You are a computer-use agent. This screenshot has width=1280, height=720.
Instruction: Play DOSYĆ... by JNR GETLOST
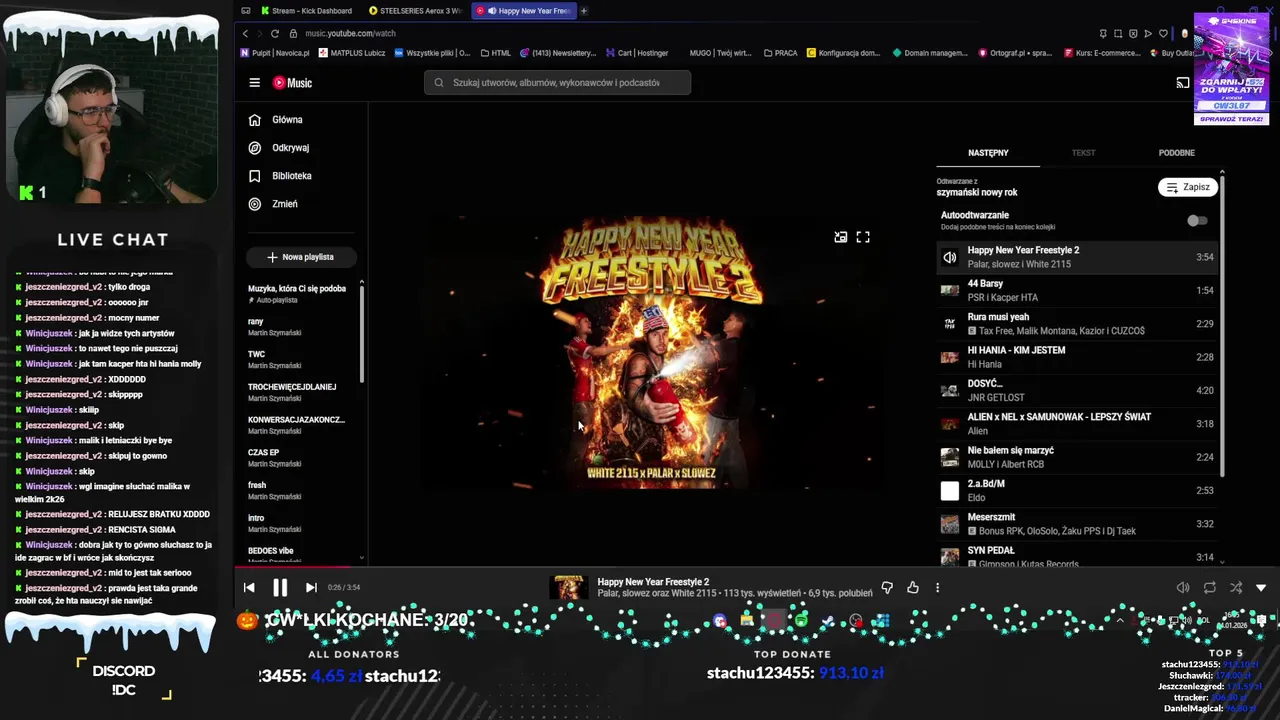click(1077, 390)
